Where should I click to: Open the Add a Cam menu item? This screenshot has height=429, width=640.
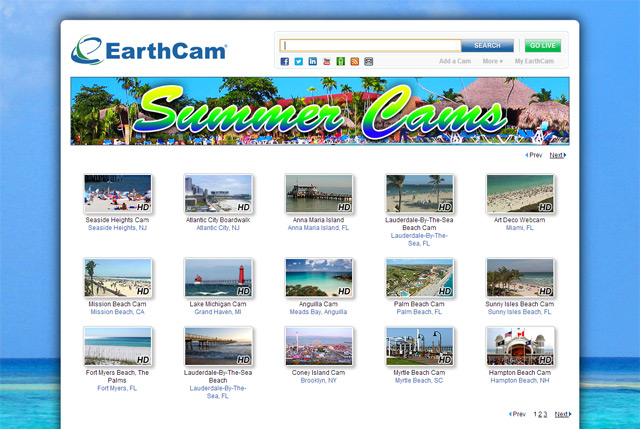pyautogui.click(x=455, y=61)
